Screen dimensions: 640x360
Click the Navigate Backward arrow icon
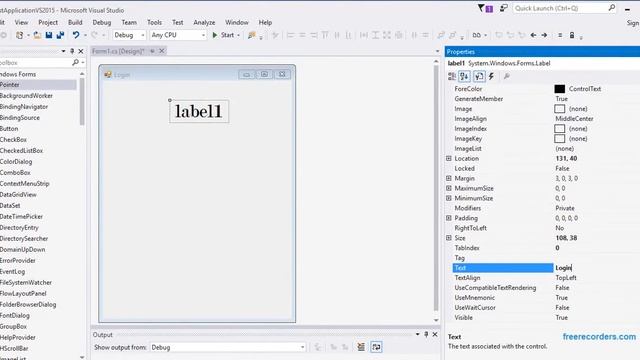[x=533, y=36]
